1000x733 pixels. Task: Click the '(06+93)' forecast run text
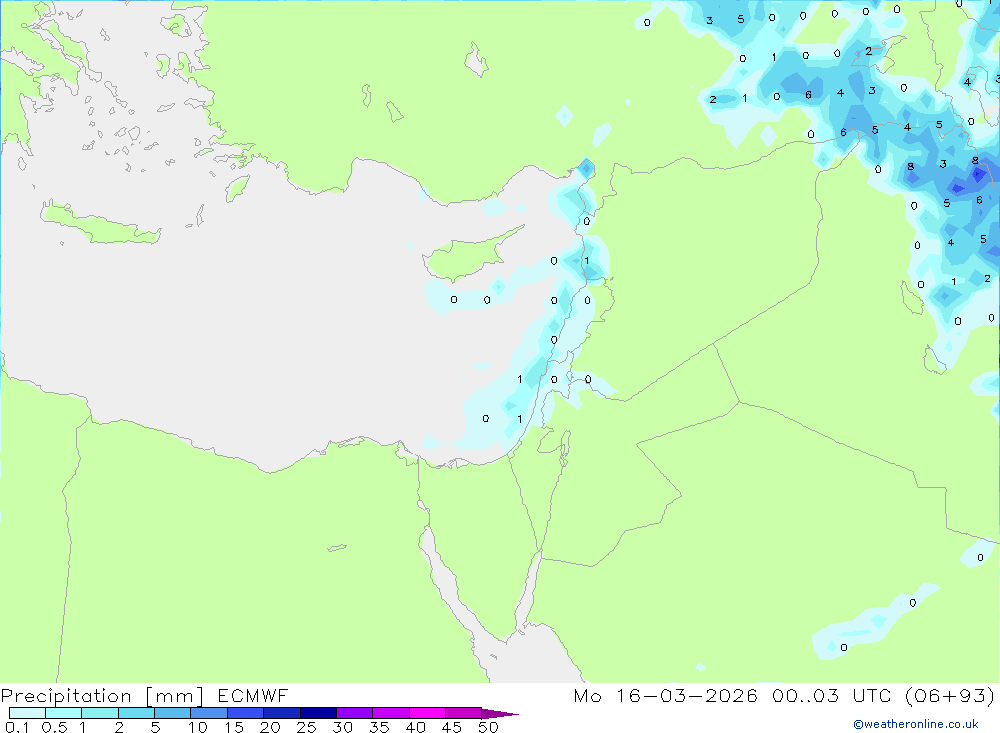pos(950,695)
